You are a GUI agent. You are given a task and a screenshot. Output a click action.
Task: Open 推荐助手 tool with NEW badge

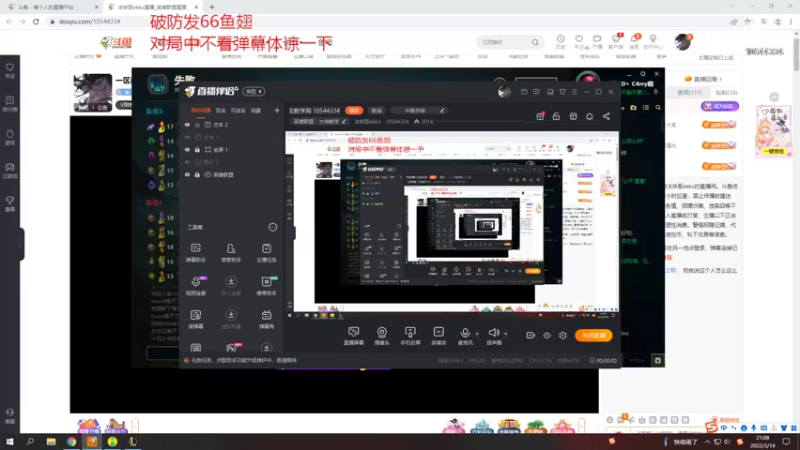pyautogui.click(x=266, y=286)
